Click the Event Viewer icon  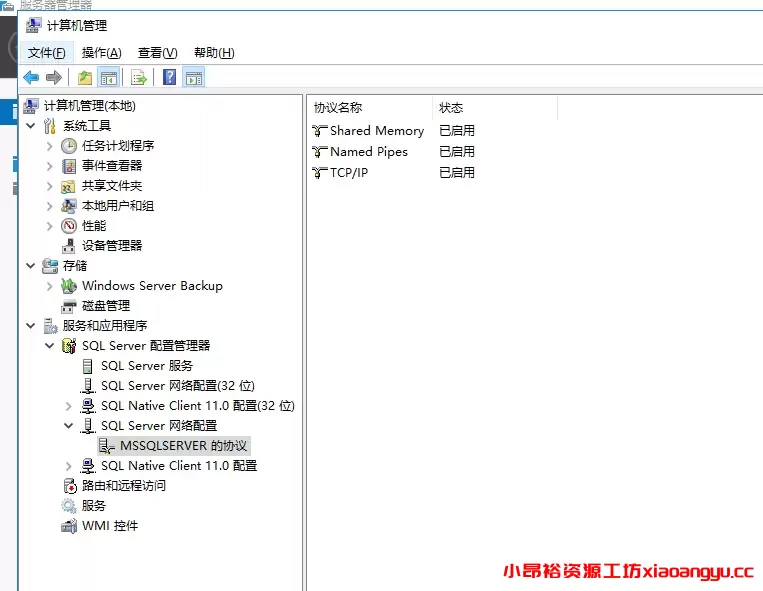69,166
